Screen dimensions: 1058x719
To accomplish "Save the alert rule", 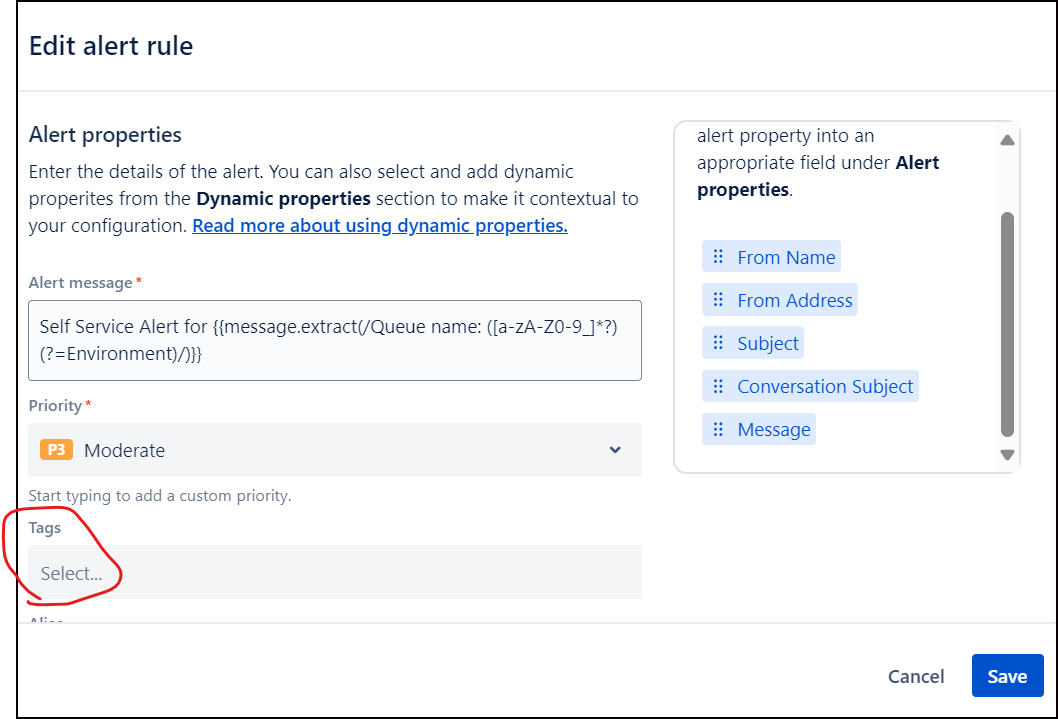I will click(x=1007, y=676).
